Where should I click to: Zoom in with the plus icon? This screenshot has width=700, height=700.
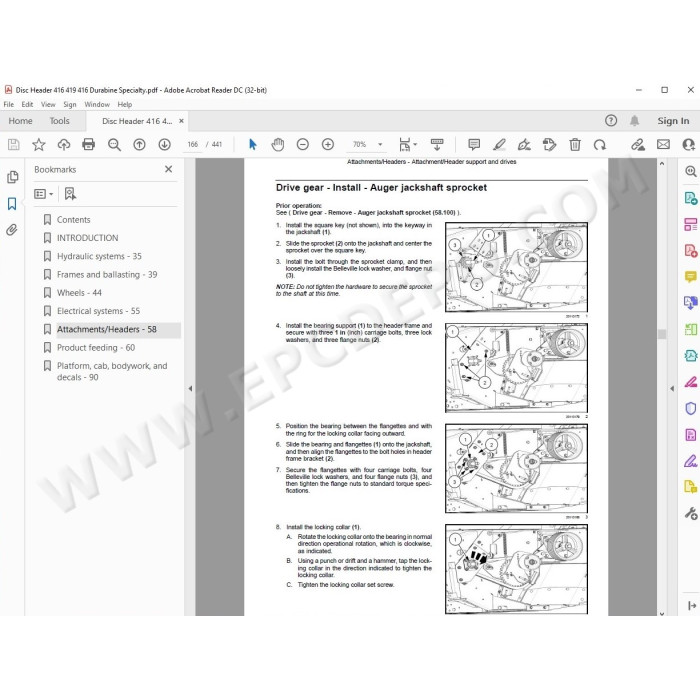pyautogui.click(x=328, y=145)
